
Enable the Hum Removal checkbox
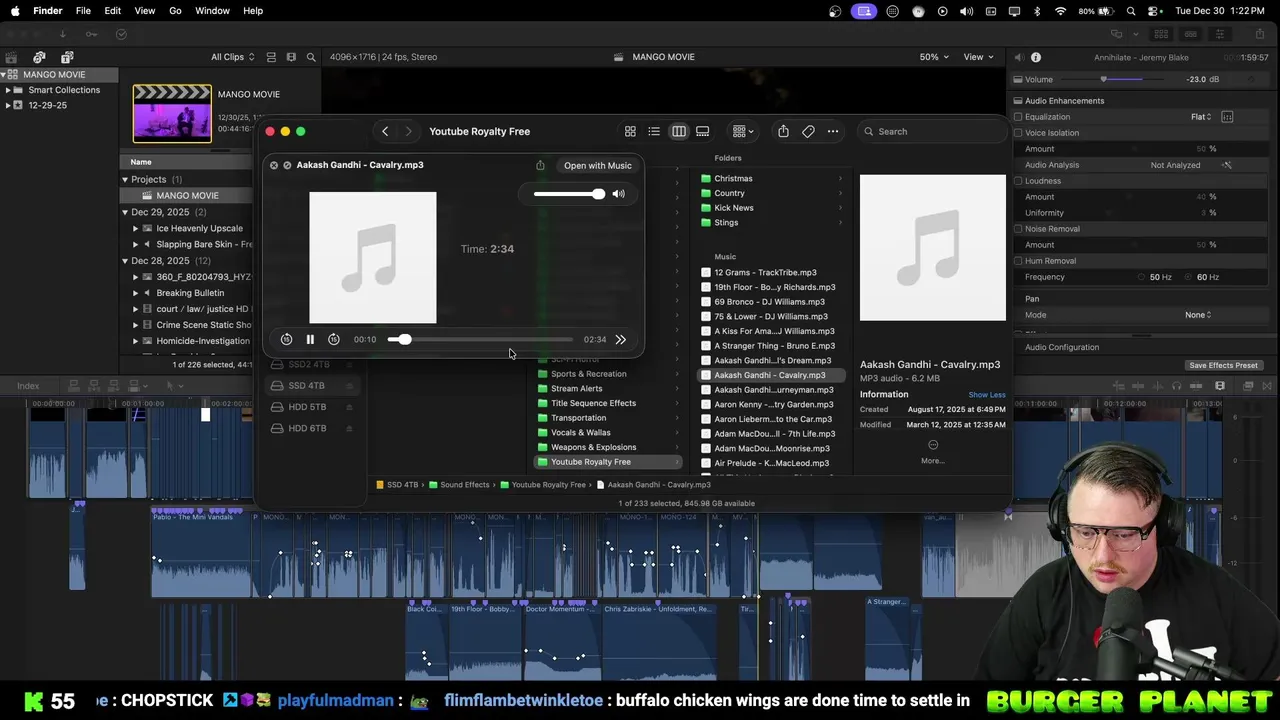1018,261
